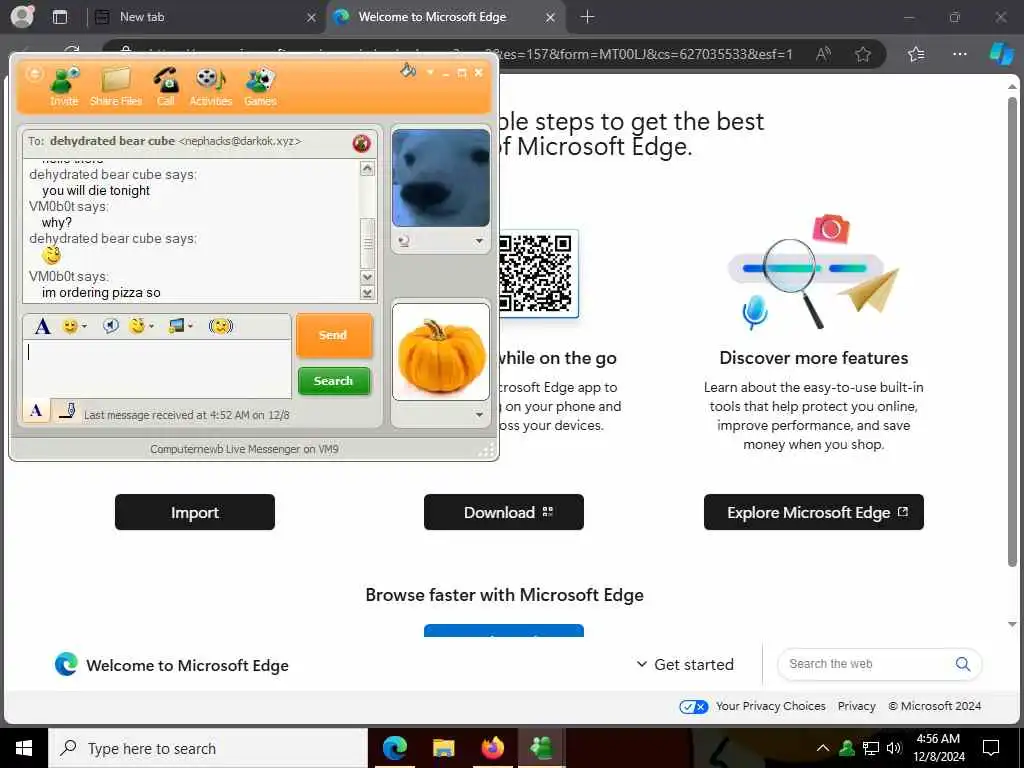Open the menu arrow beside paint bucket

(430, 72)
